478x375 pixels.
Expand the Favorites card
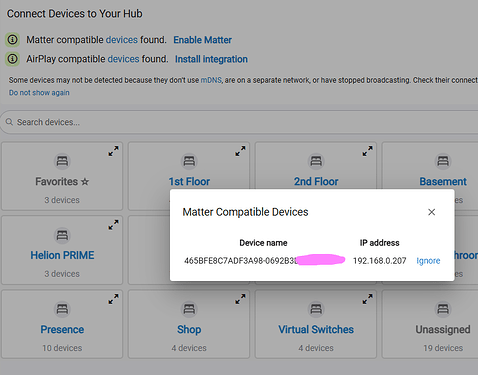coord(113,151)
